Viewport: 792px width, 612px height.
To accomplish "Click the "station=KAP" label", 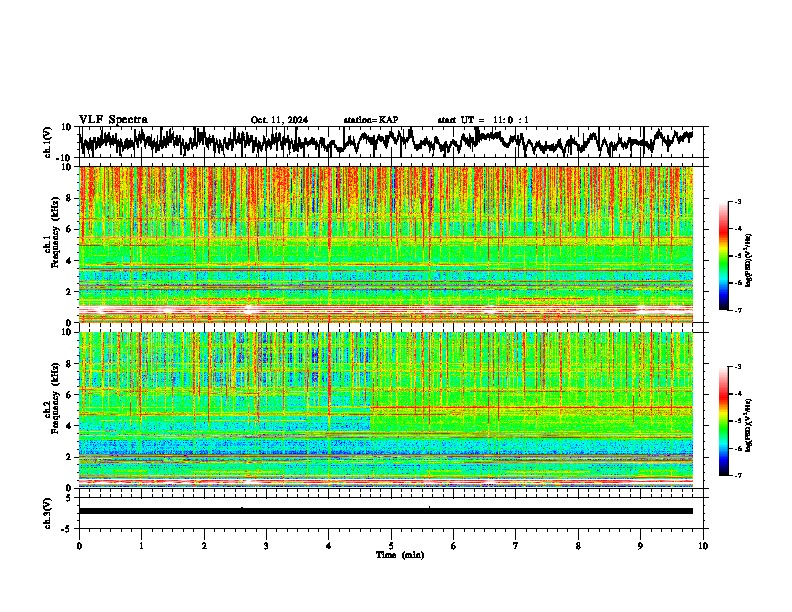I will coord(371,120).
